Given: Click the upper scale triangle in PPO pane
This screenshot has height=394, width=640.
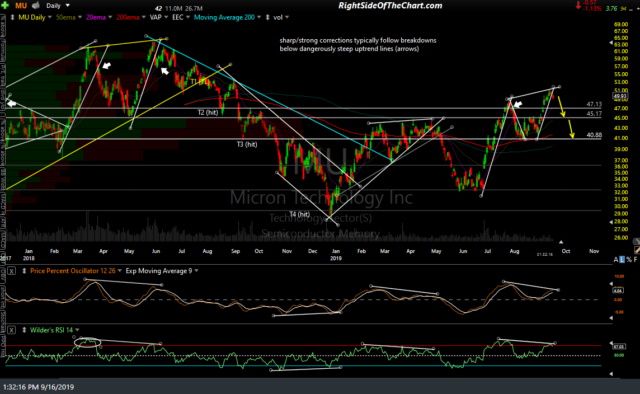Looking at the screenshot, I should pyautogui.click(x=611, y=283).
